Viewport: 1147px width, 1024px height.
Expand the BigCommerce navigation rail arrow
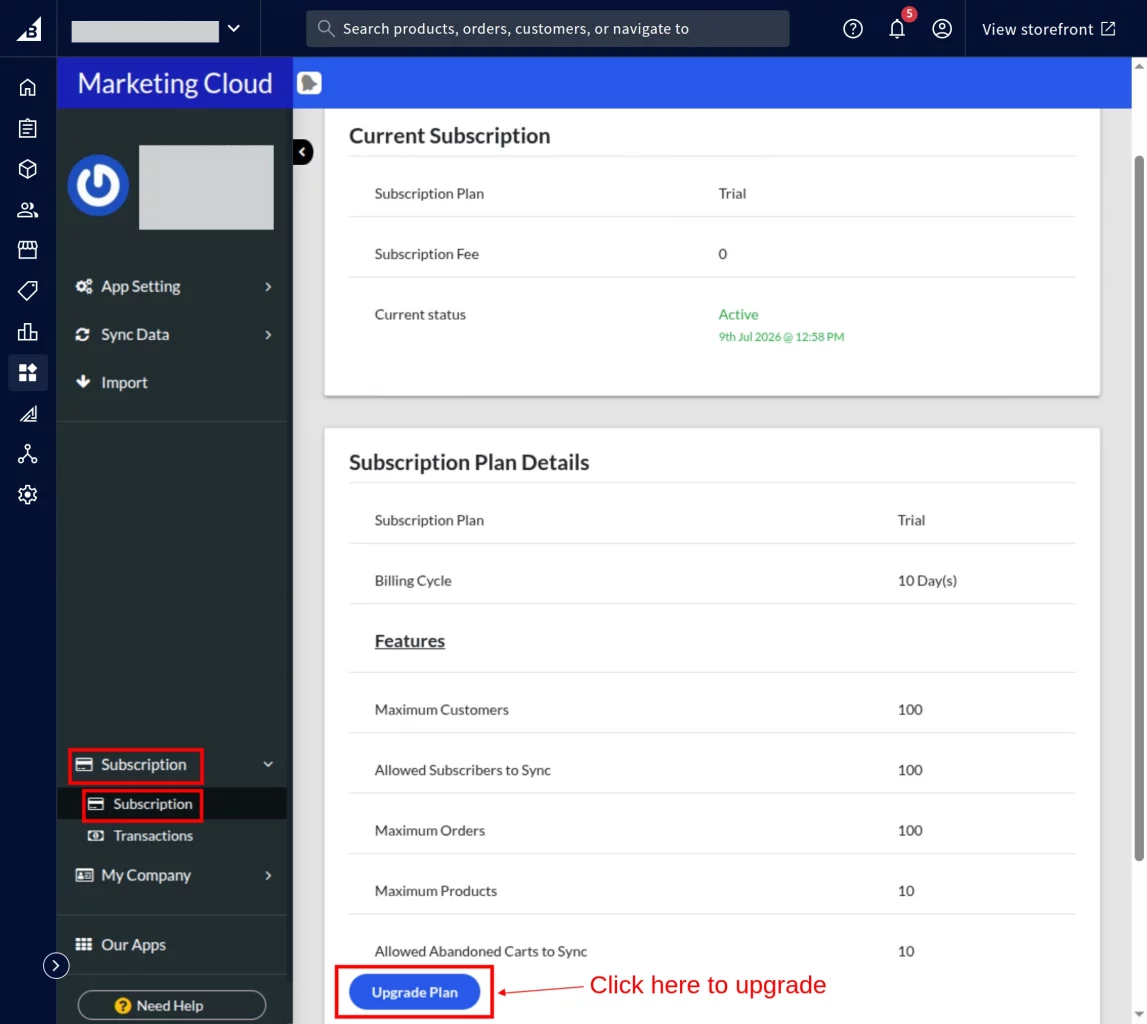(56, 965)
